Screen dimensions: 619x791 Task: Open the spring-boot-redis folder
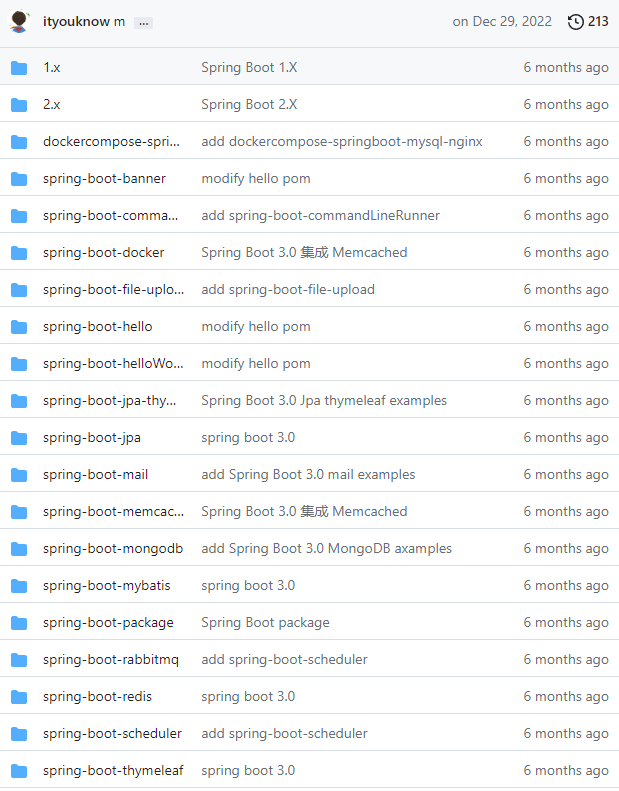coord(97,697)
